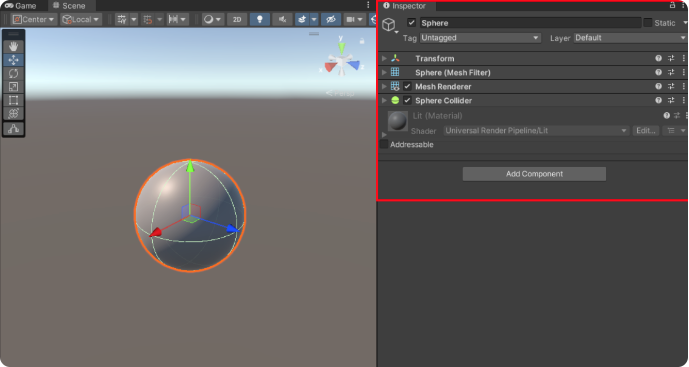Click the Z axis cone of orientation gizmo

[354, 65]
